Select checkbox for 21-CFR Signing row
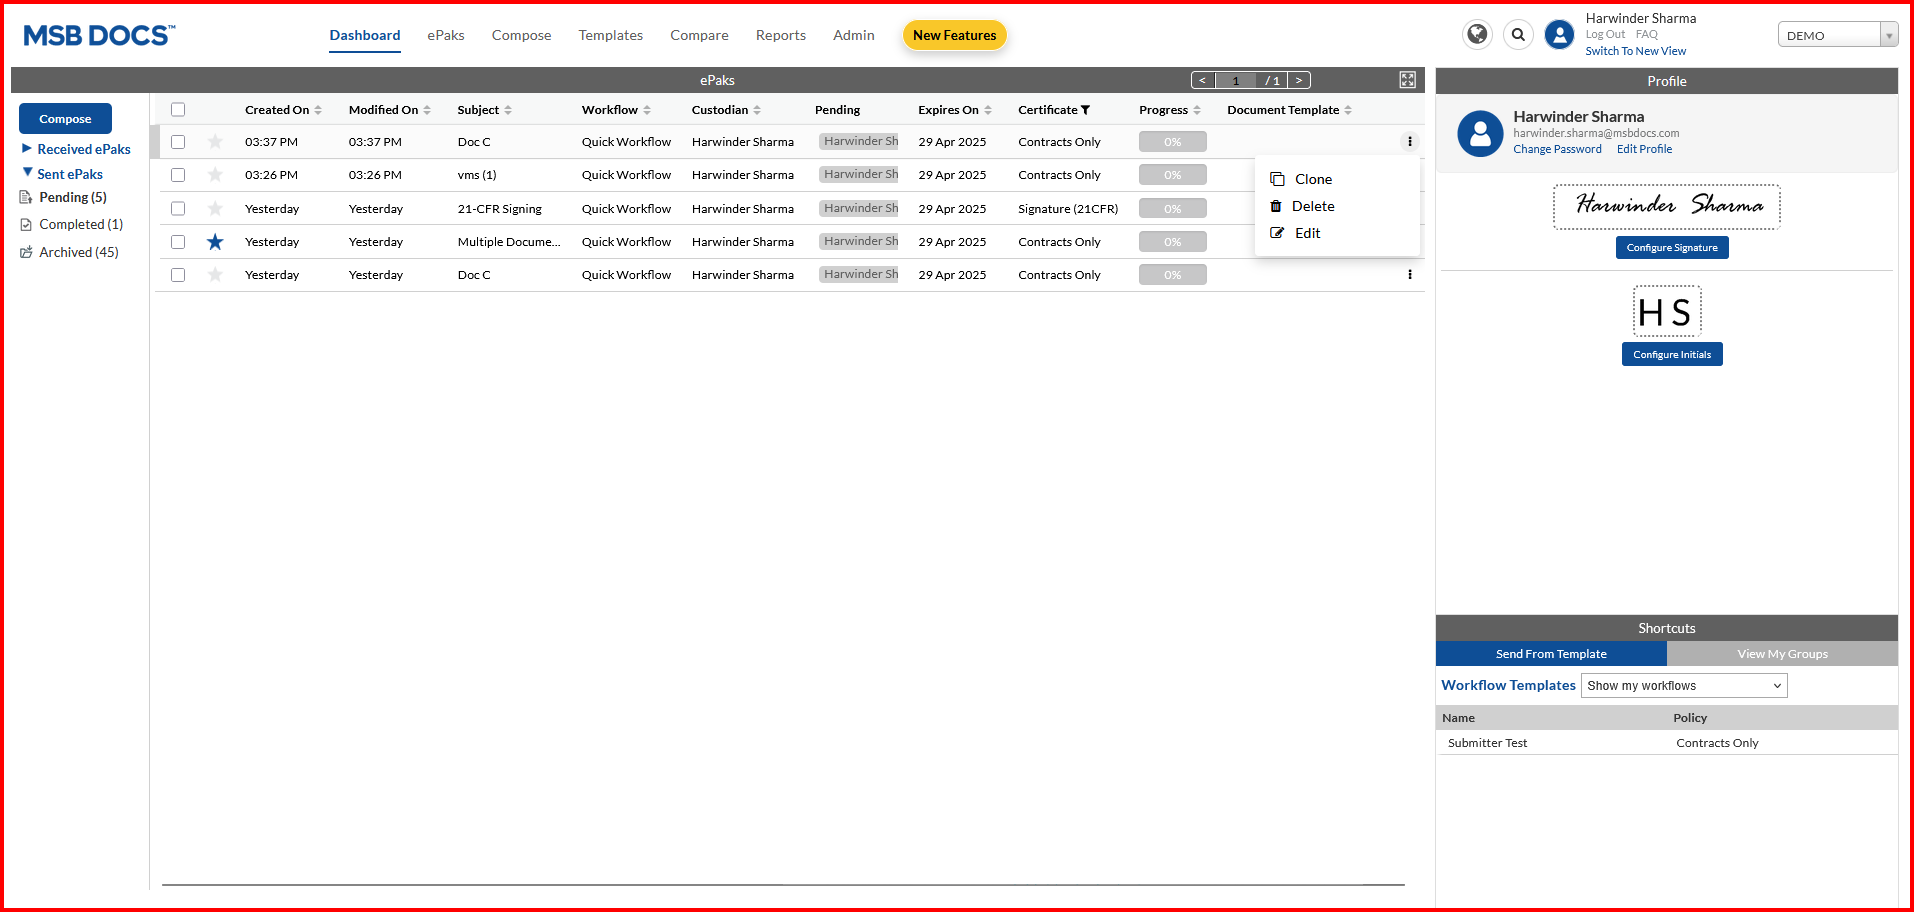Viewport: 1914px width, 912px height. 178,209
